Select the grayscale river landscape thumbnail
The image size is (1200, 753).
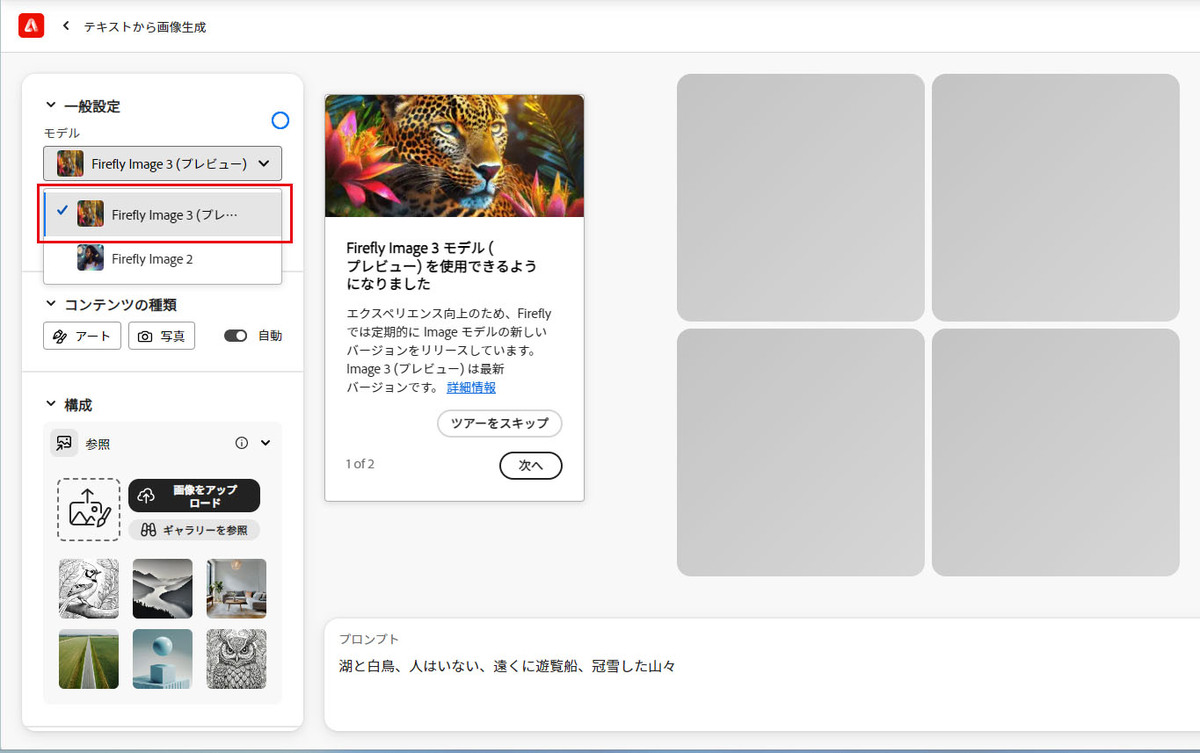163,588
